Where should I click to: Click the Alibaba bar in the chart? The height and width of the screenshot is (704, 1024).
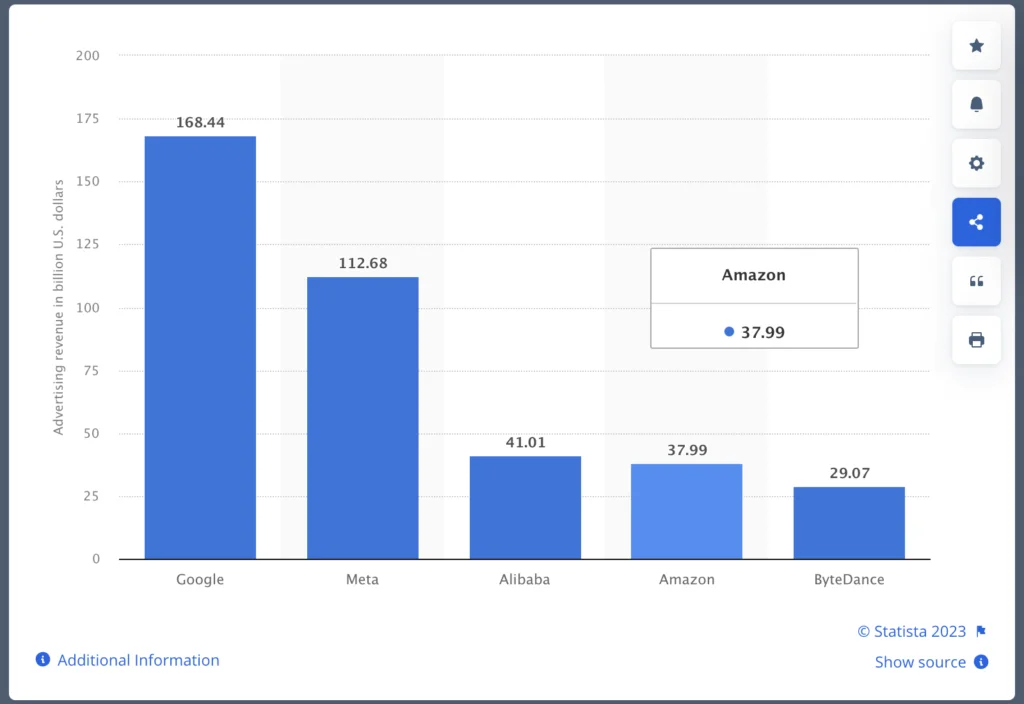point(525,507)
